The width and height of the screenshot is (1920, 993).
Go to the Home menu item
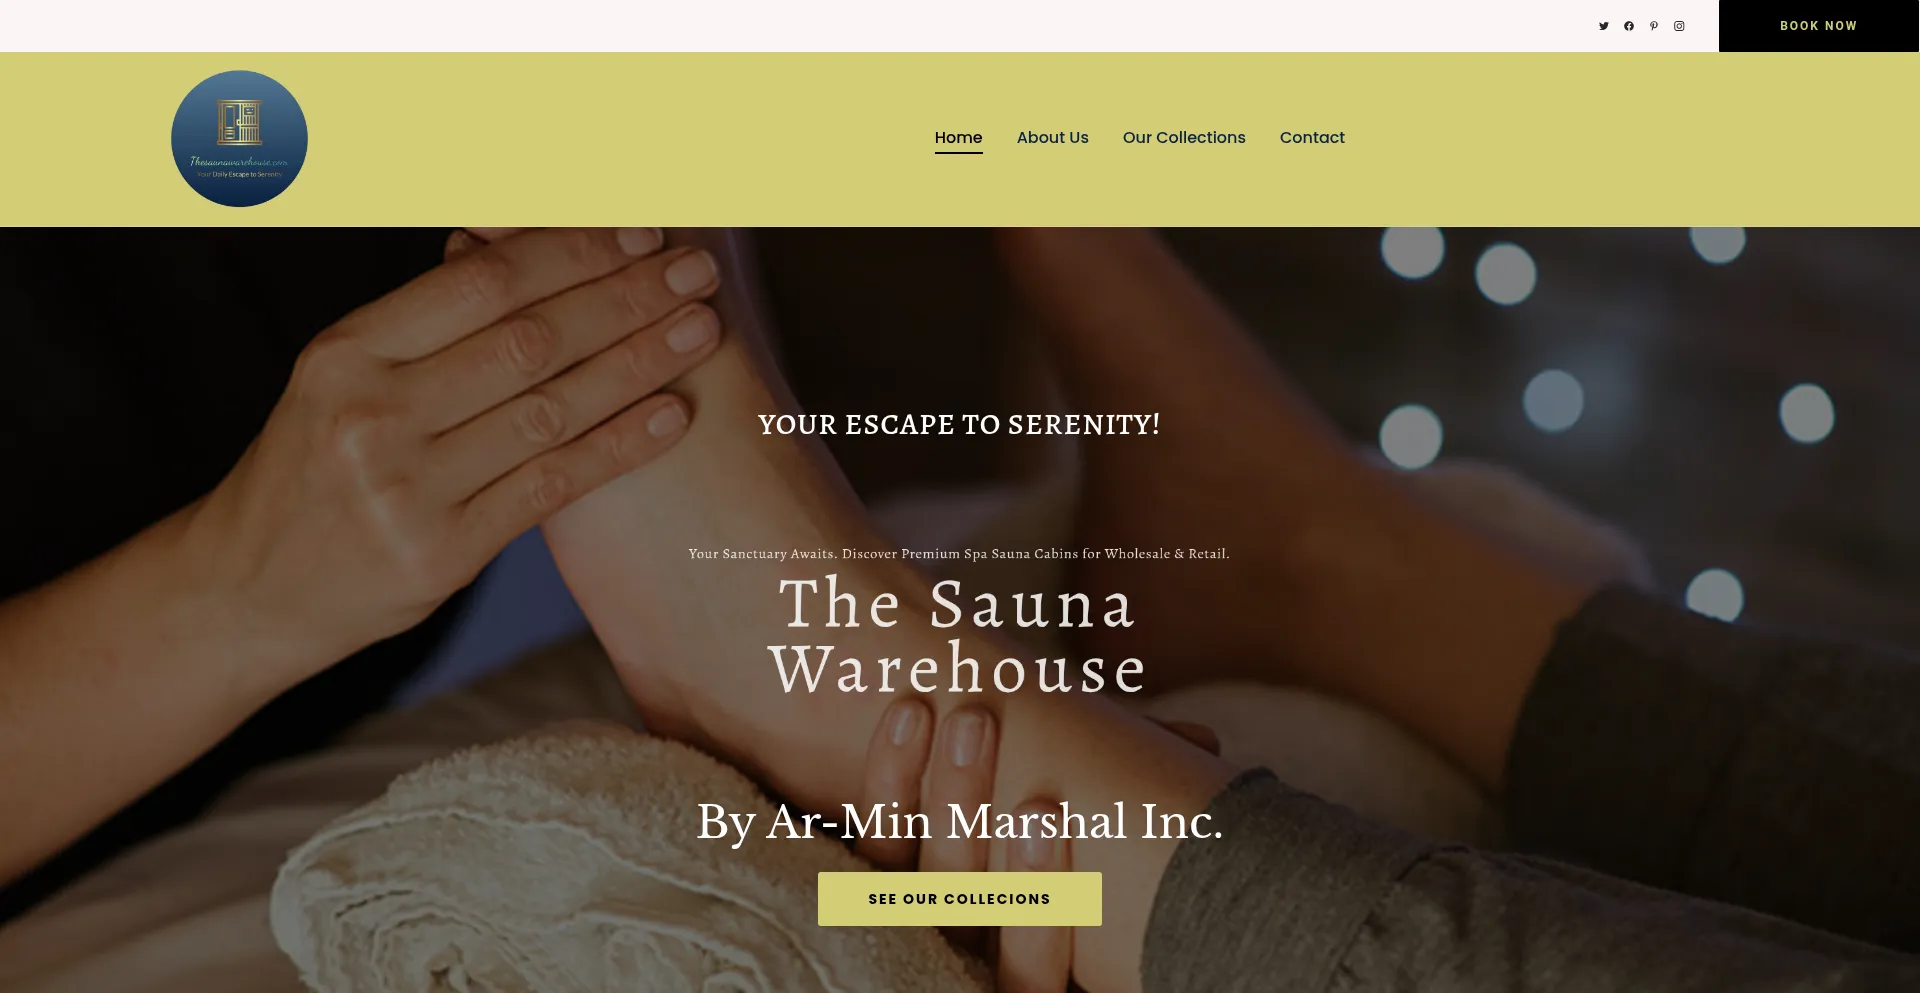pos(958,138)
